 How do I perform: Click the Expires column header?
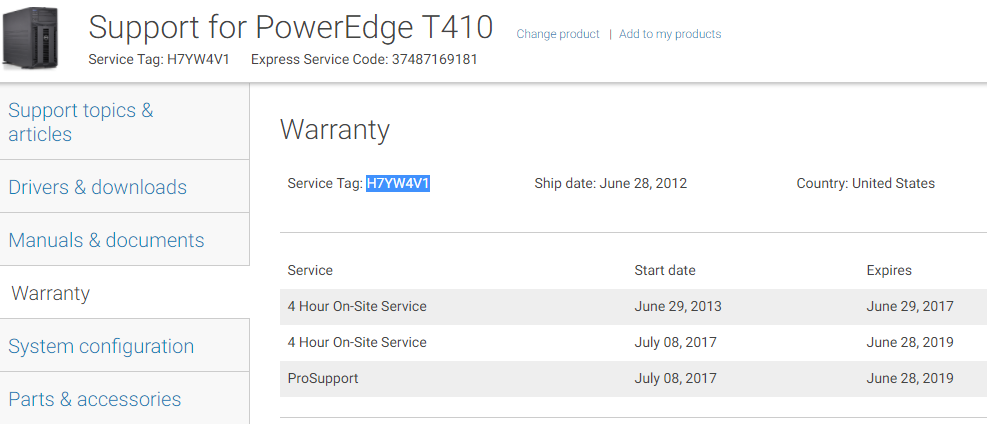[889, 270]
